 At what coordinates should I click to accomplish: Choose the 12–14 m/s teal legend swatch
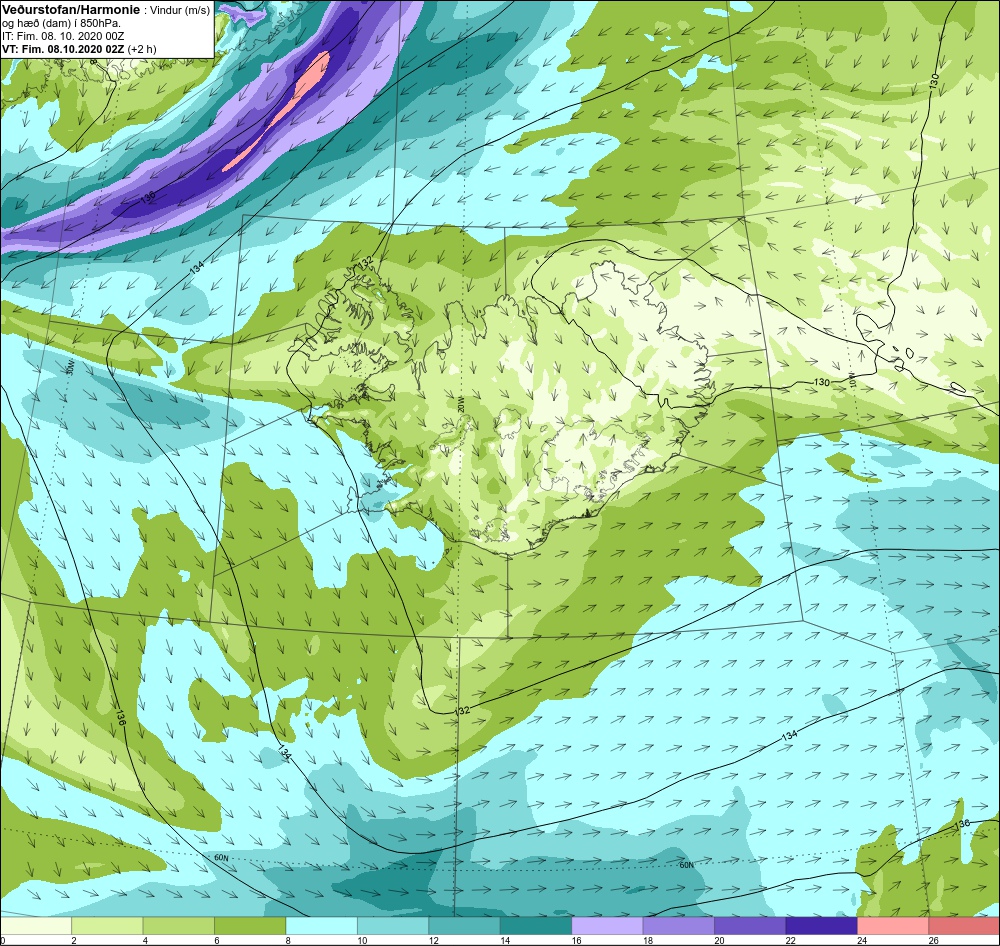[x=464, y=926]
